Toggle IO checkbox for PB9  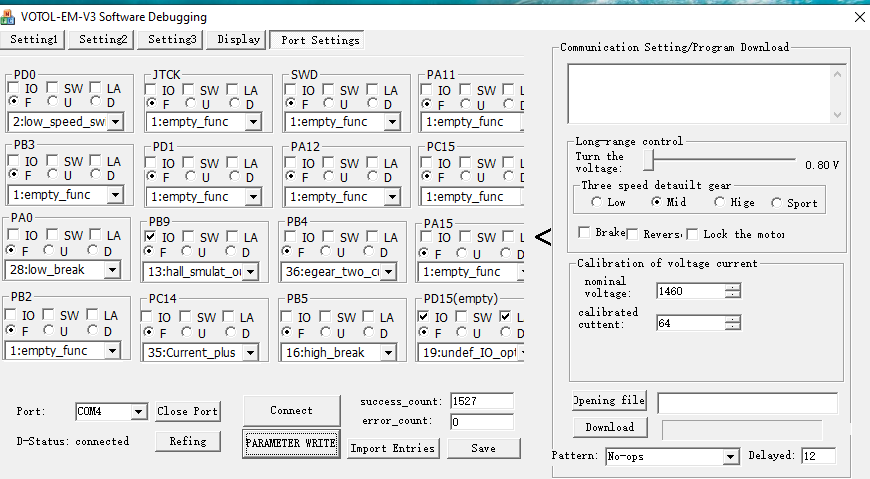pos(151,237)
